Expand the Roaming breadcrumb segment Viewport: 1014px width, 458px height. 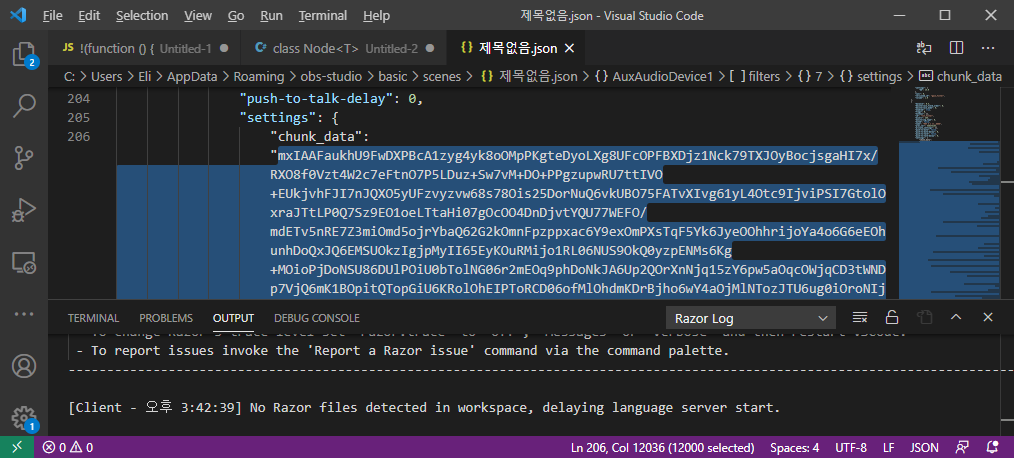tap(259, 76)
